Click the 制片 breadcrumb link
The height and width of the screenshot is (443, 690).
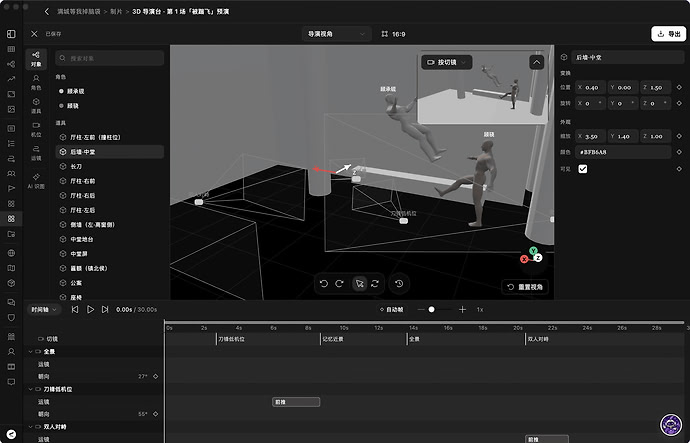116,11
